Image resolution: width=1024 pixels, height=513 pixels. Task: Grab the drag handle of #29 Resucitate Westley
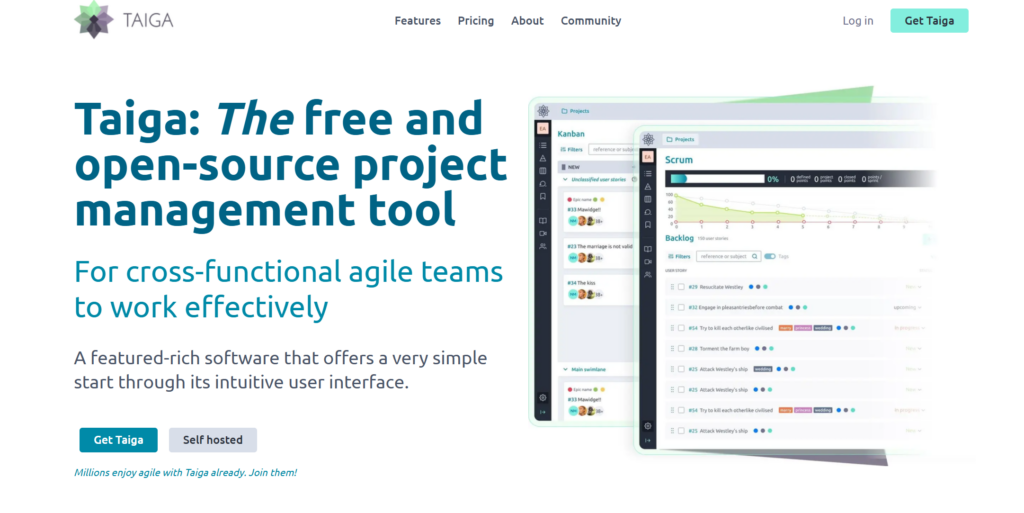click(672, 287)
